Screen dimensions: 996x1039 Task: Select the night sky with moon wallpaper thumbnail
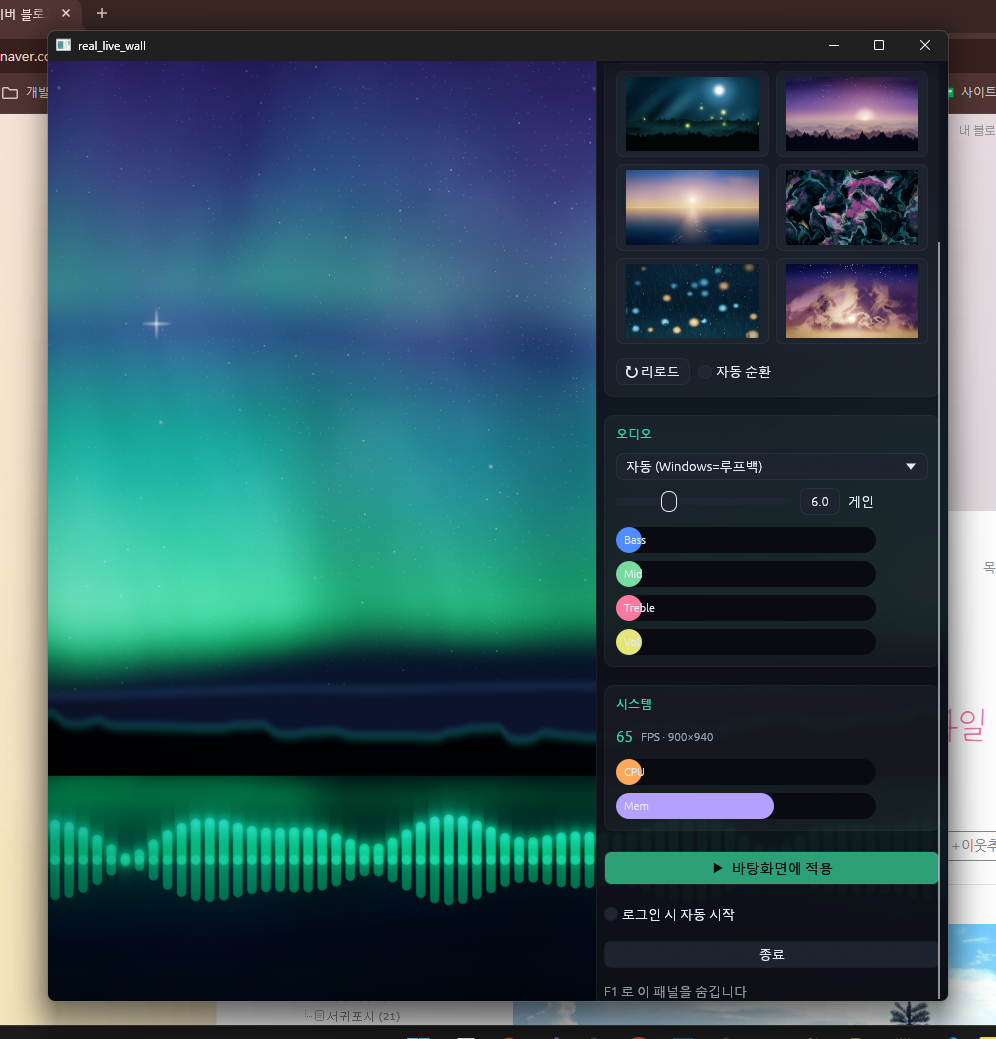(x=692, y=114)
